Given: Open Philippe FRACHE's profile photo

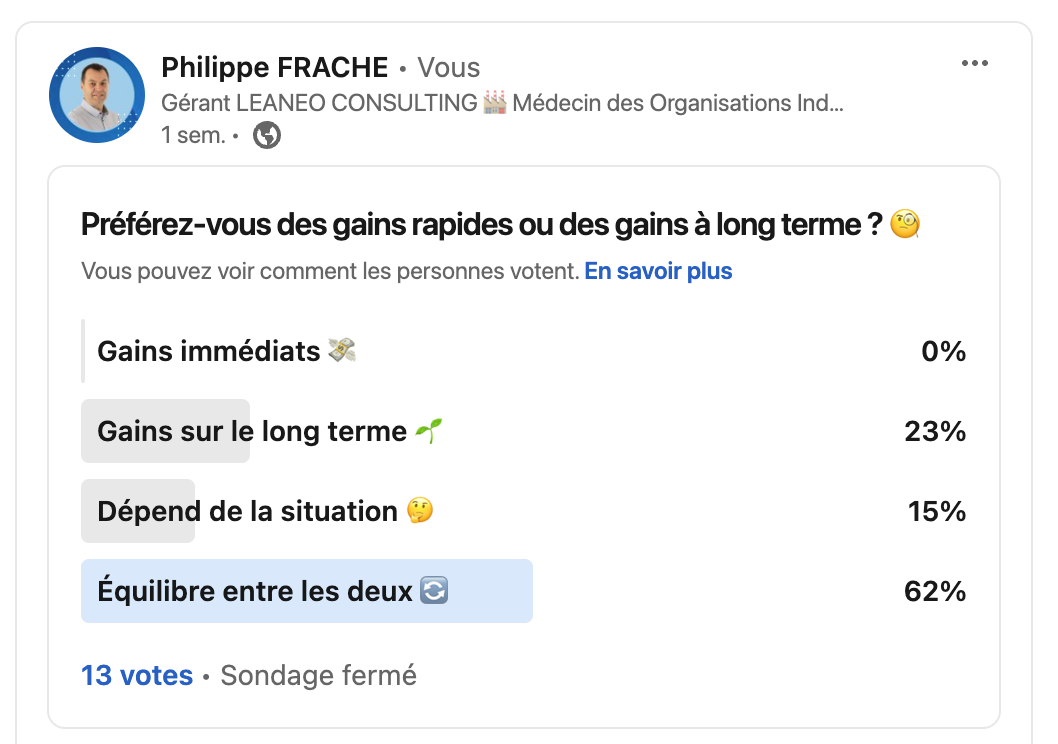Looking at the screenshot, I should pyautogui.click(x=97, y=95).
